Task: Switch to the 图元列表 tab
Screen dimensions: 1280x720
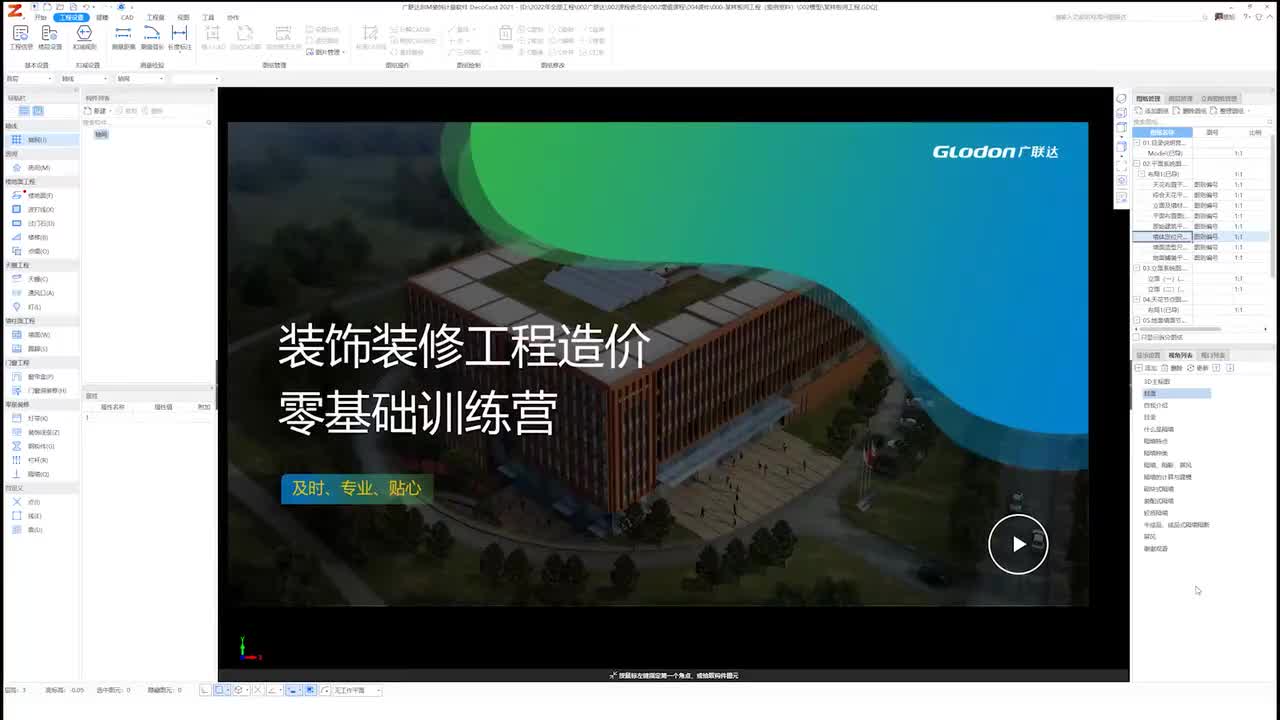Action: point(1213,355)
